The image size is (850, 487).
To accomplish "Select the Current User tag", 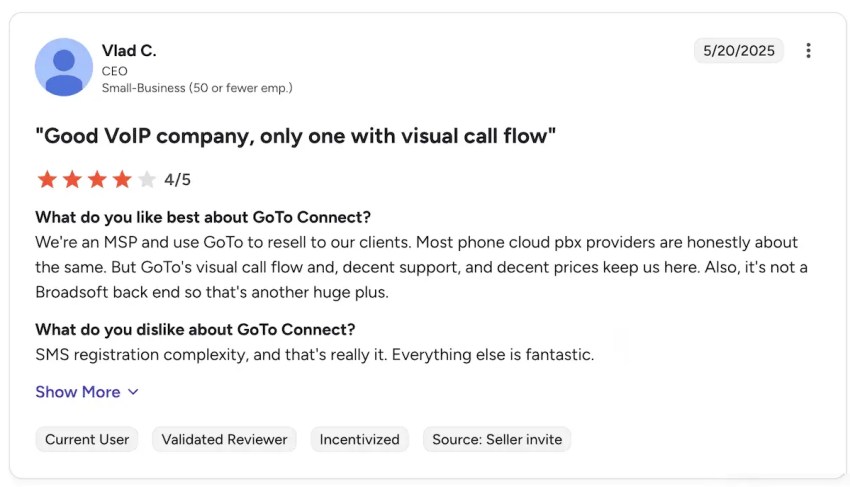I will 87,439.
